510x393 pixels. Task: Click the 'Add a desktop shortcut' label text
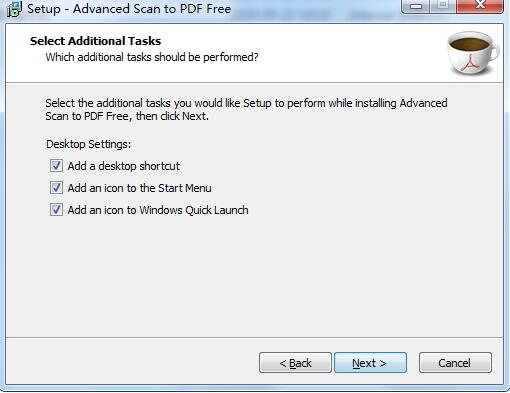click(x=124, y=166)
